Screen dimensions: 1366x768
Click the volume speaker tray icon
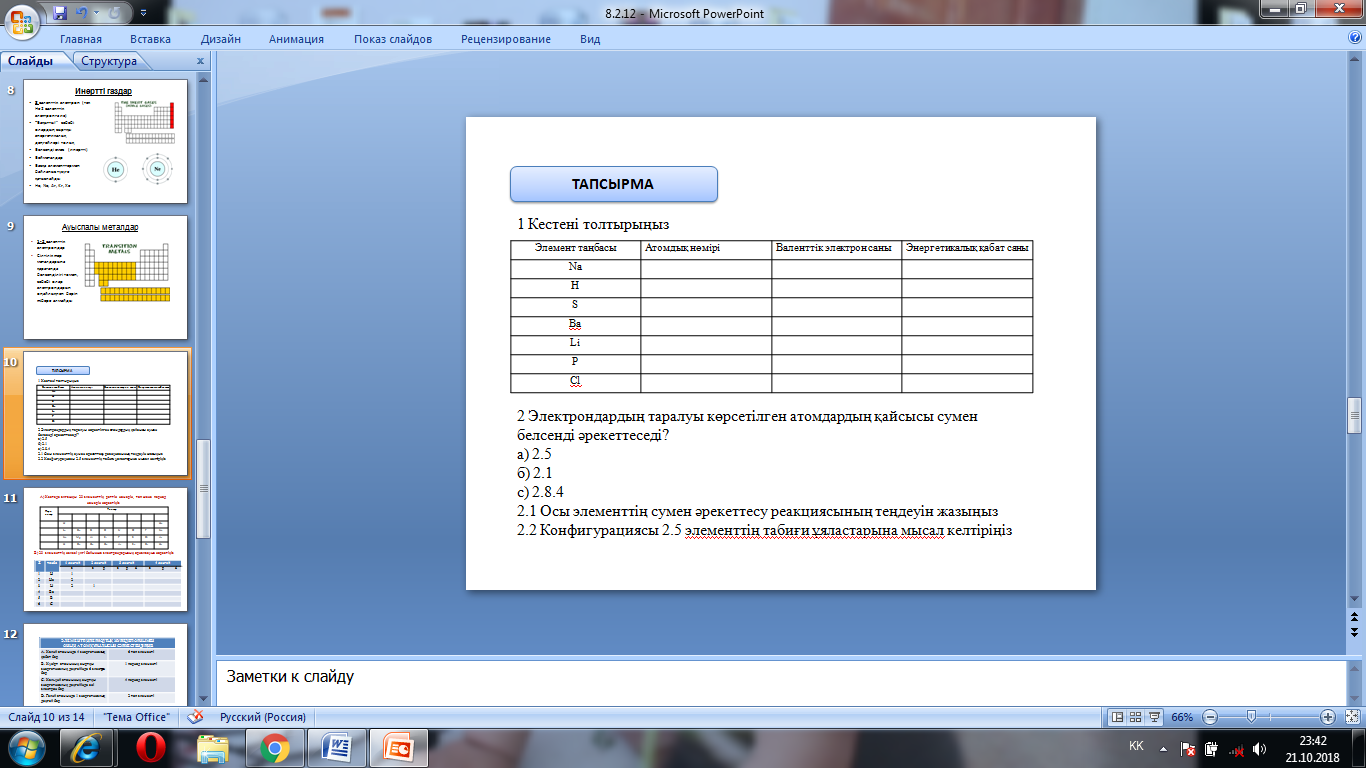tap(1258, 748)
